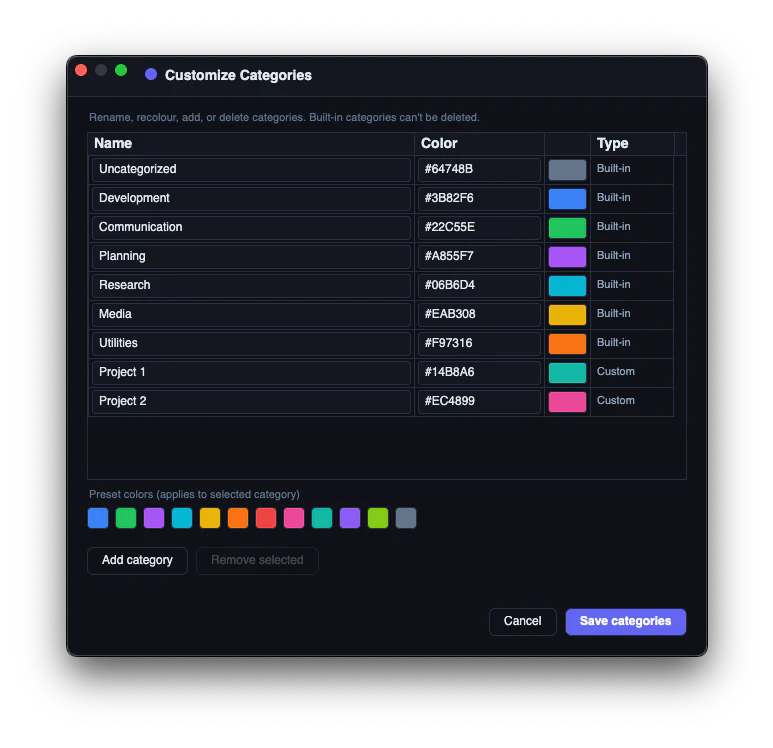The width and height of the screenshot is (773, 748).
Task: Choose the yellow preset color
Action: tap(210, 518)
